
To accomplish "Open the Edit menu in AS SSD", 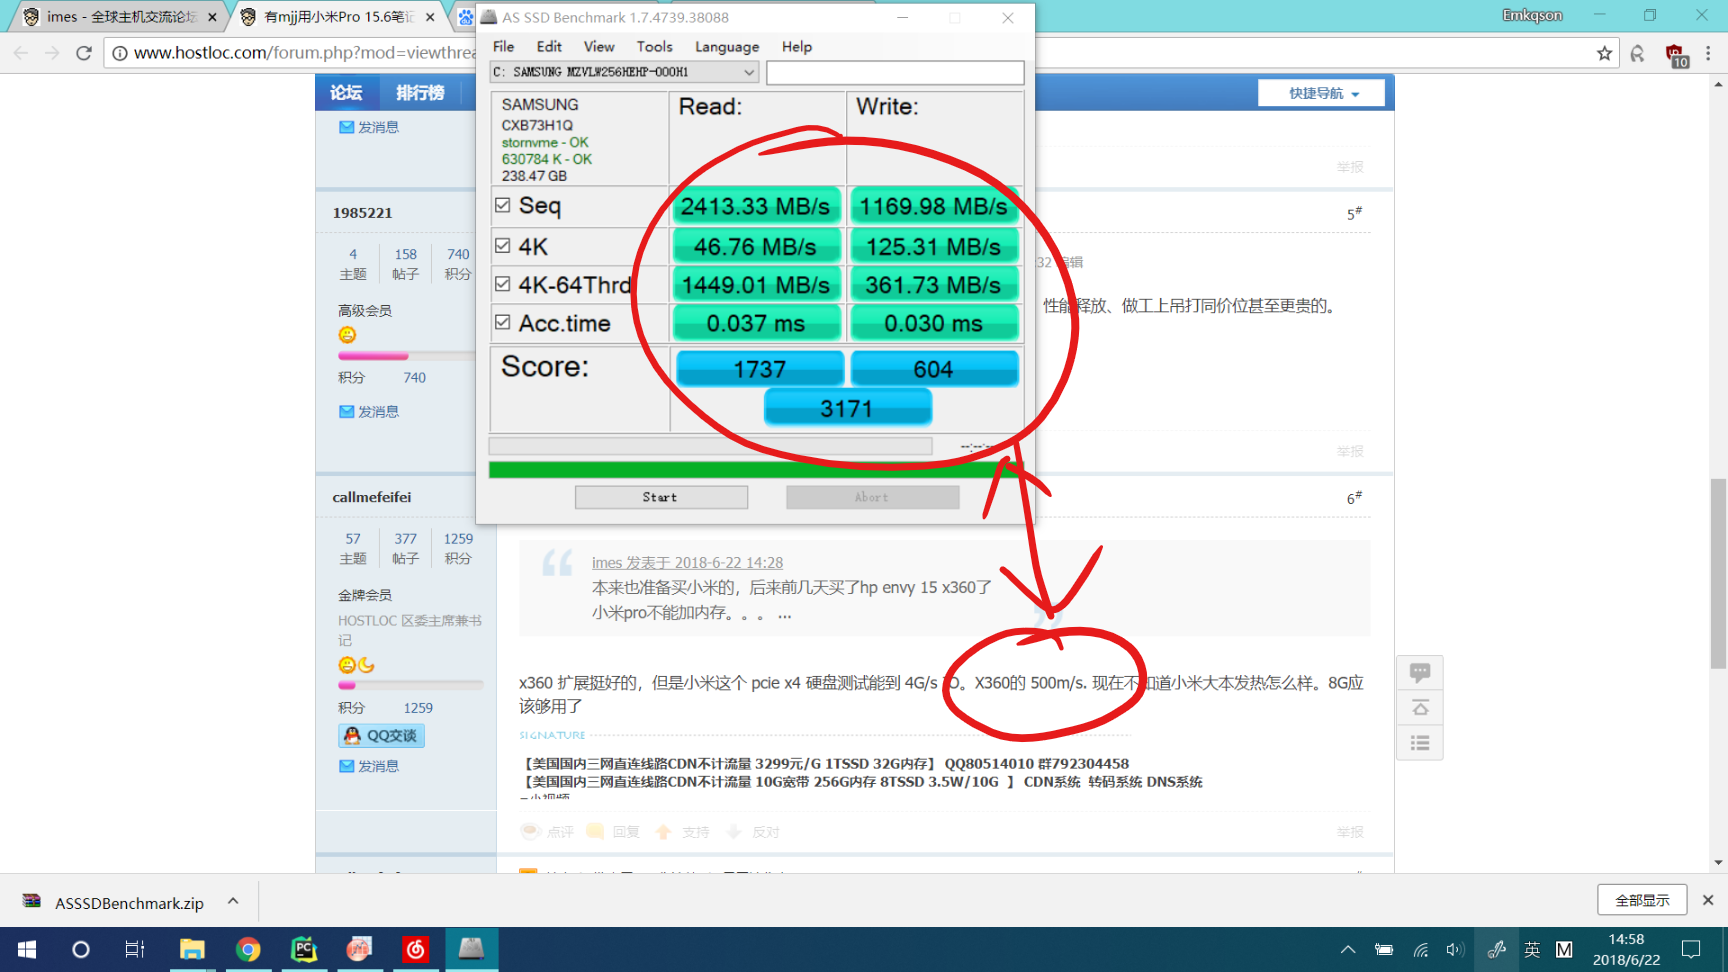I will coord(549,47).
